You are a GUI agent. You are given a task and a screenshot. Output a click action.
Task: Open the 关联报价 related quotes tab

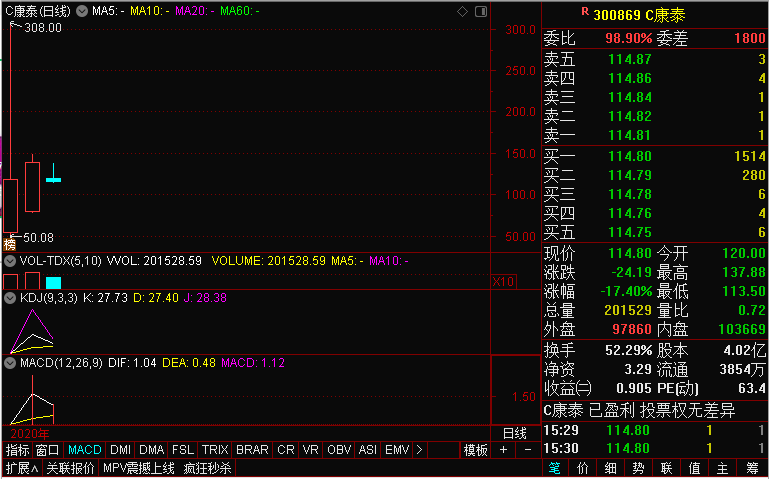(x=70, y=468)
